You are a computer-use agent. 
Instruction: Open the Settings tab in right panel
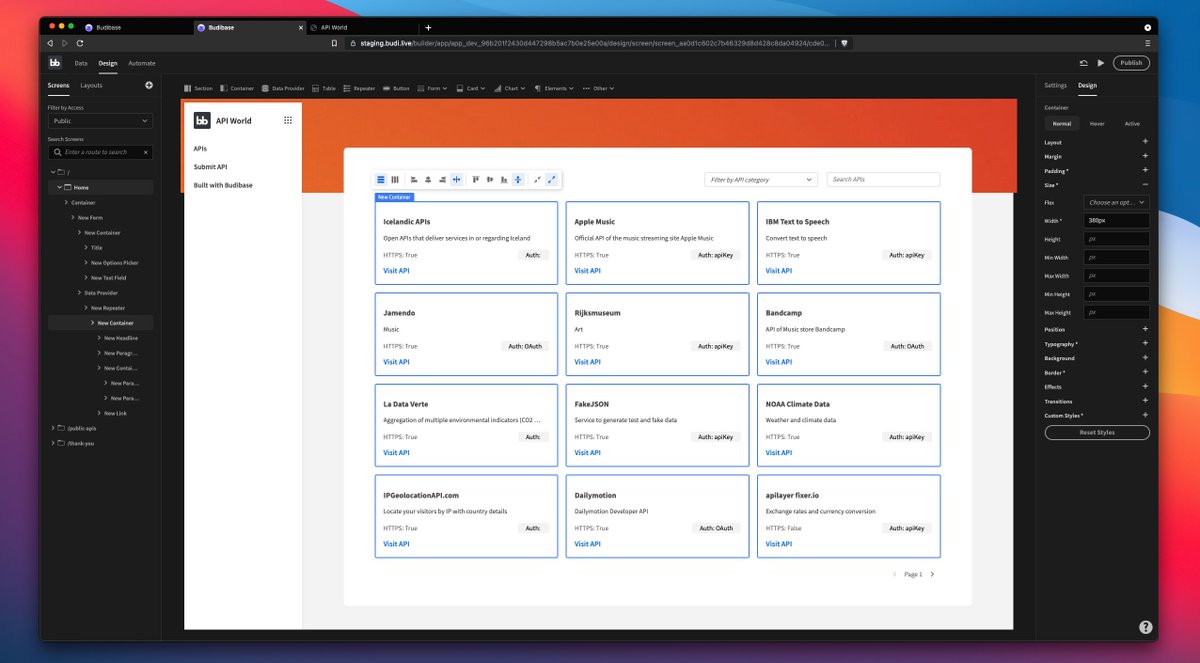tap(1056, 85)
